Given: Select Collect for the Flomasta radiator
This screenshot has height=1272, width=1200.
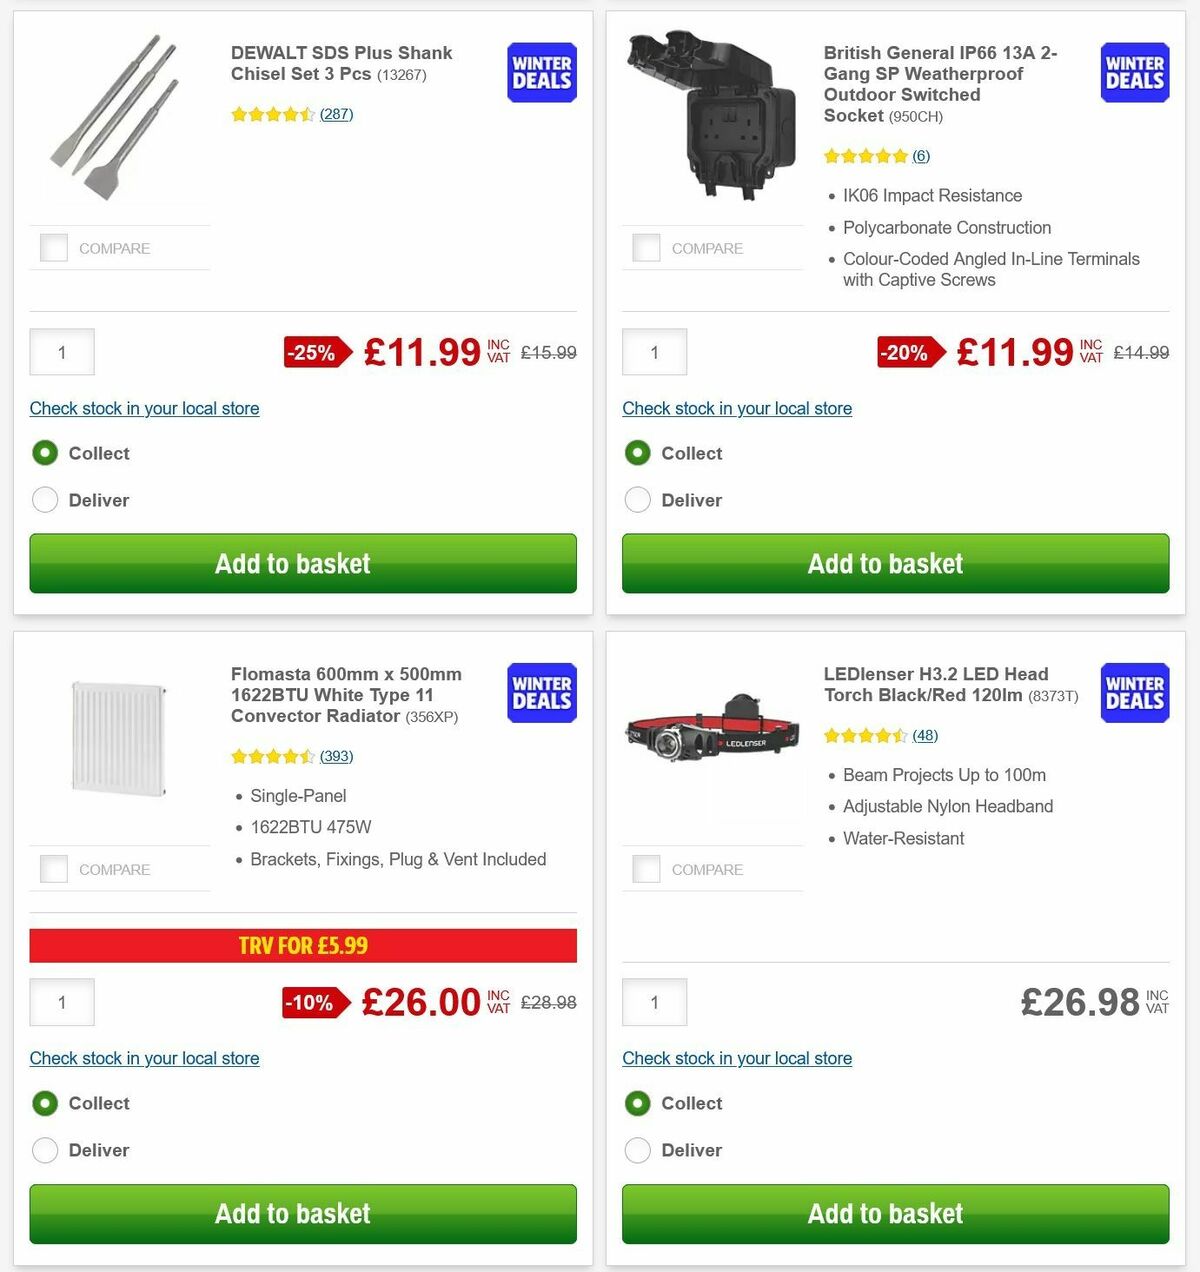Looking at the screenshot, I should click(45, 1103).
